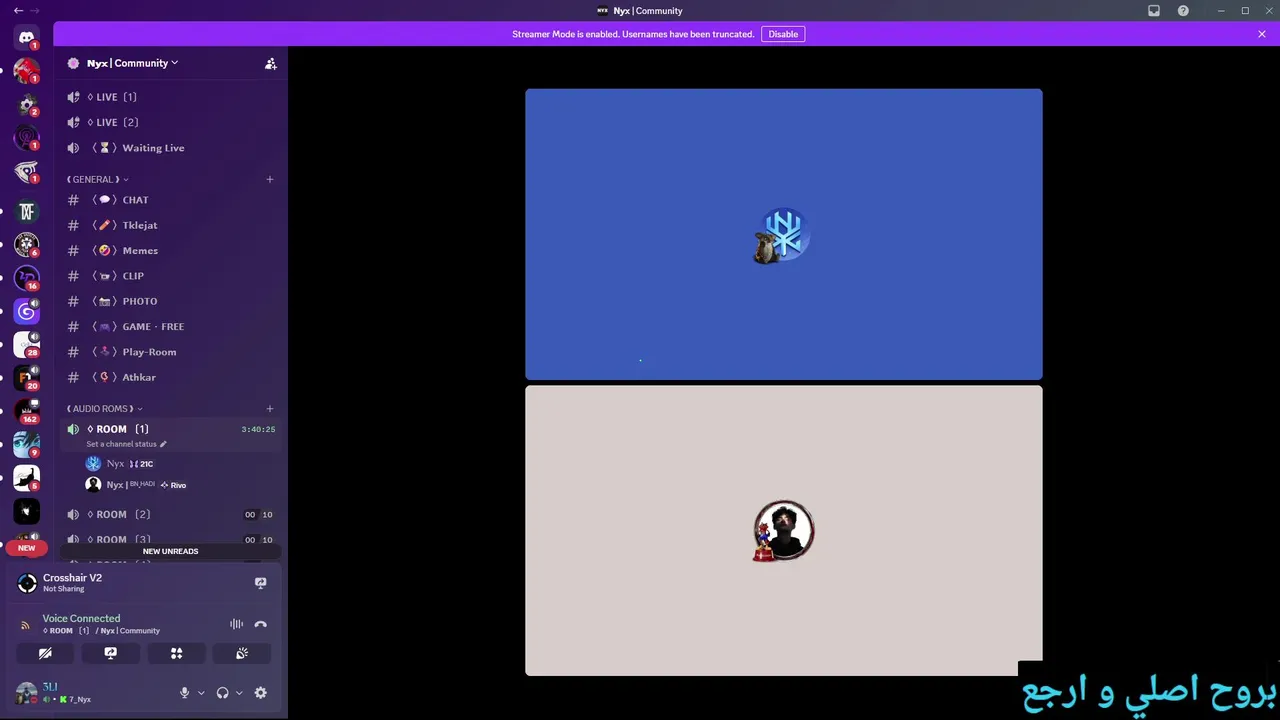
Task: Share Crosshair V2 screen icon
Action: [261, 583]
